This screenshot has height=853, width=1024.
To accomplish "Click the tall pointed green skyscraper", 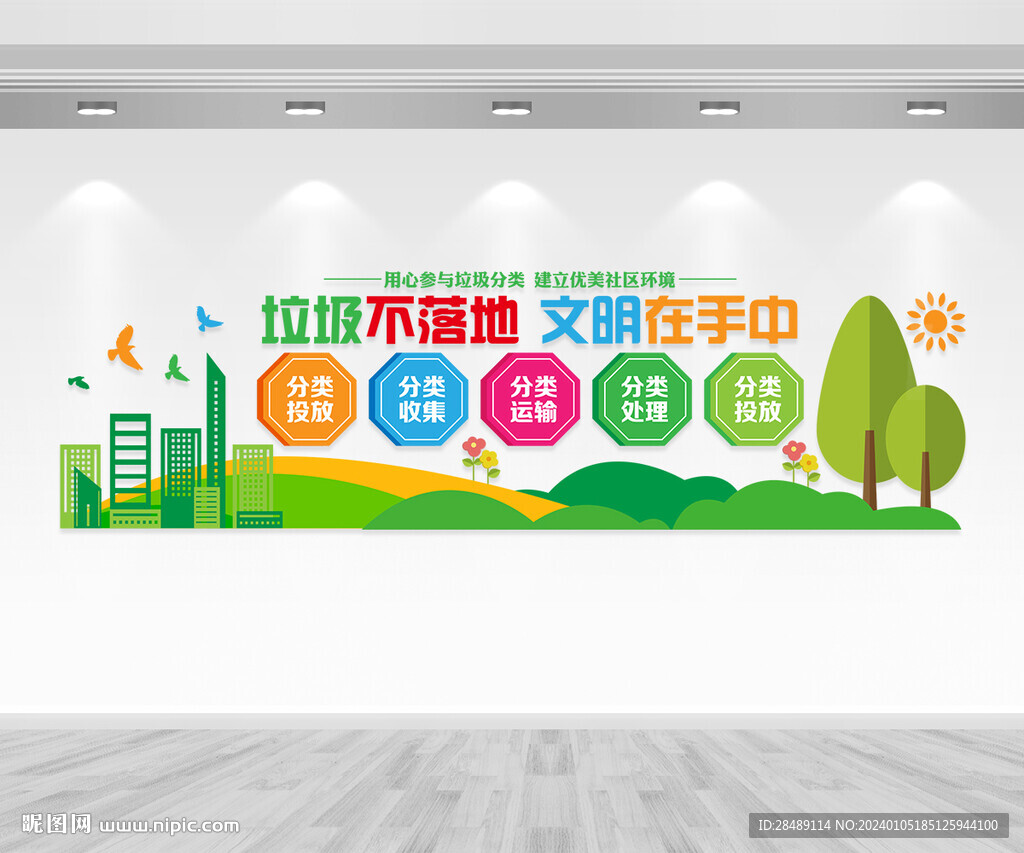I will click(x=216, y=439).
